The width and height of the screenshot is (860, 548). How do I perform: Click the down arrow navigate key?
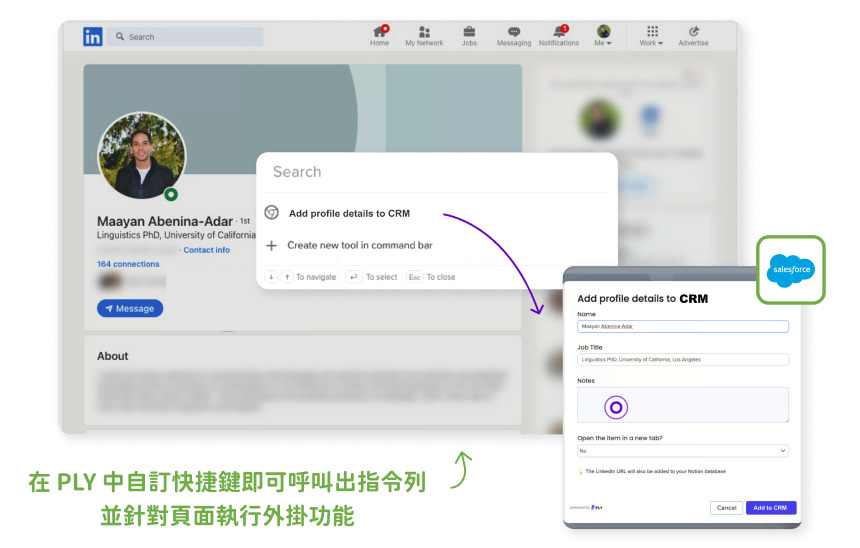(x=271, y=277)
